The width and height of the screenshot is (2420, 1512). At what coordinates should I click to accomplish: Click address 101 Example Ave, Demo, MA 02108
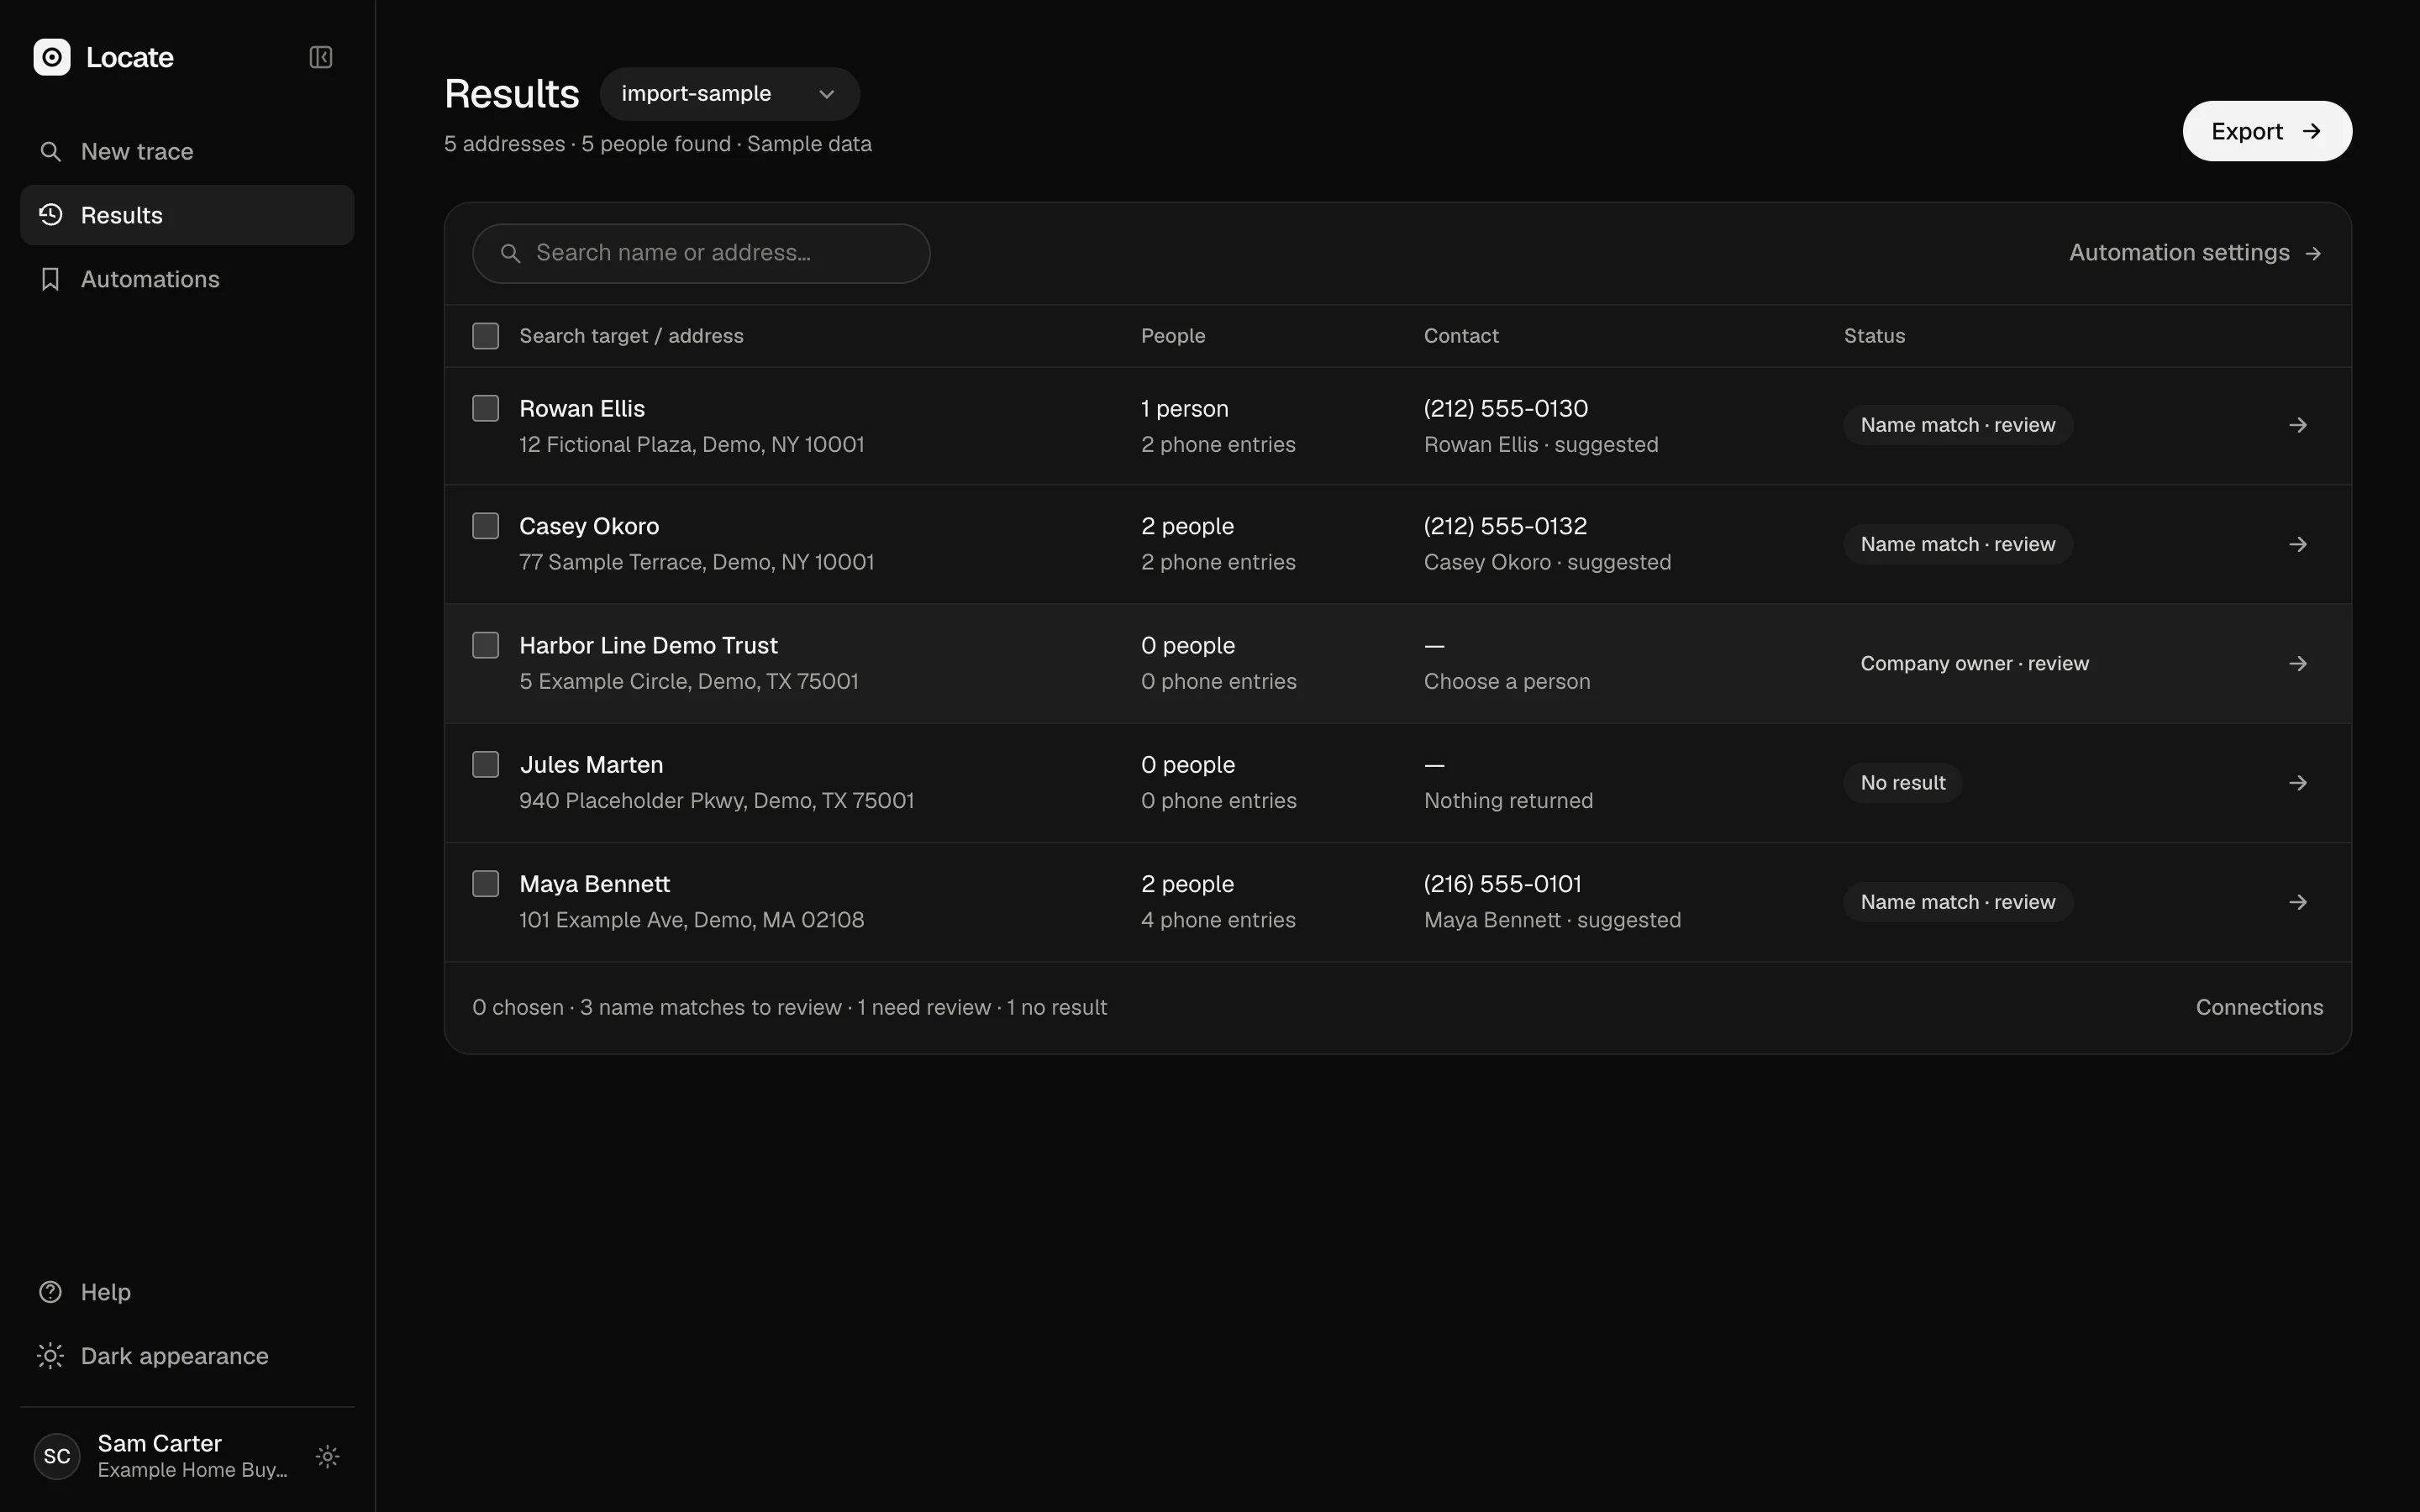[692, 920]
